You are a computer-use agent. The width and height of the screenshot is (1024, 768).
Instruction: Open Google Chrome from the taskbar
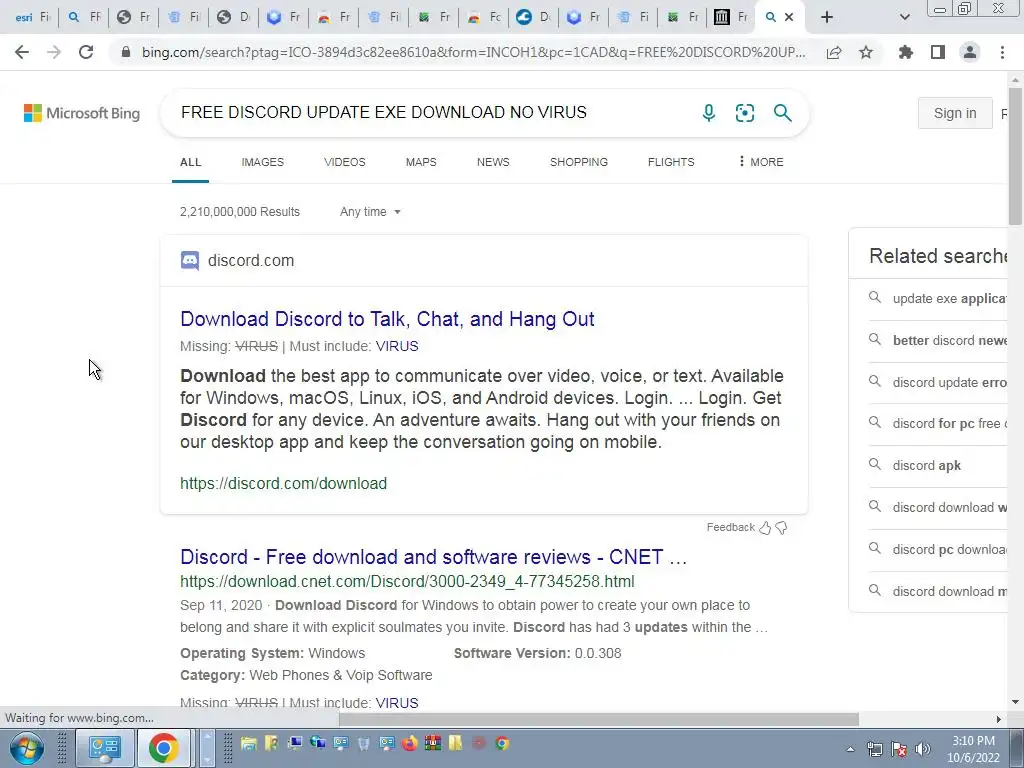[163, 748]
